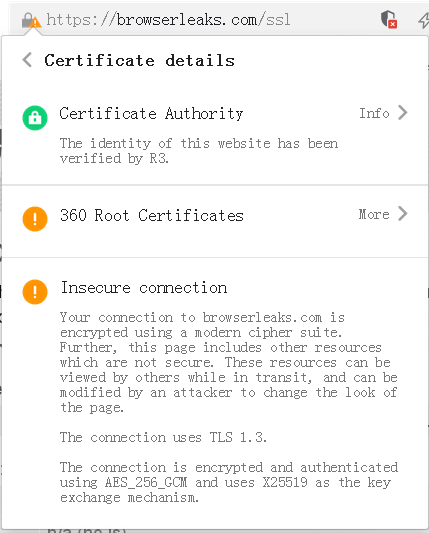
Task: Click the shield icon with red X
Action: click(x=389, y=19)
